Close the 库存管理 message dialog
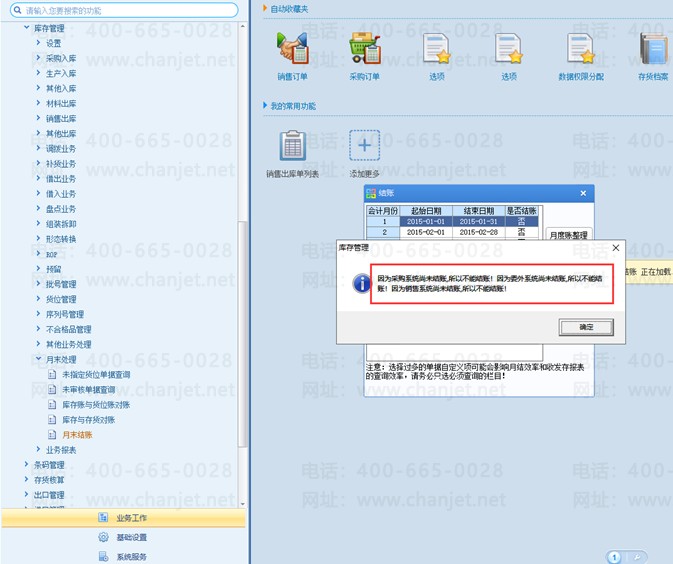This screenshot has height=564, width=673. 615,248
